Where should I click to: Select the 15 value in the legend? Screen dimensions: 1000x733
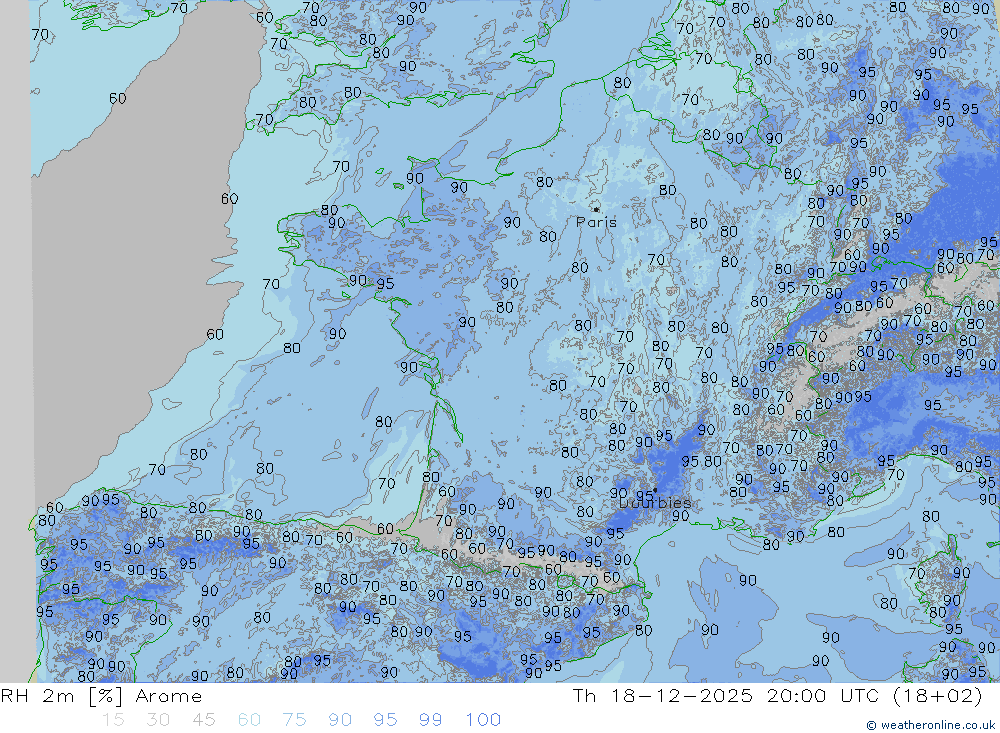[114, 720]
